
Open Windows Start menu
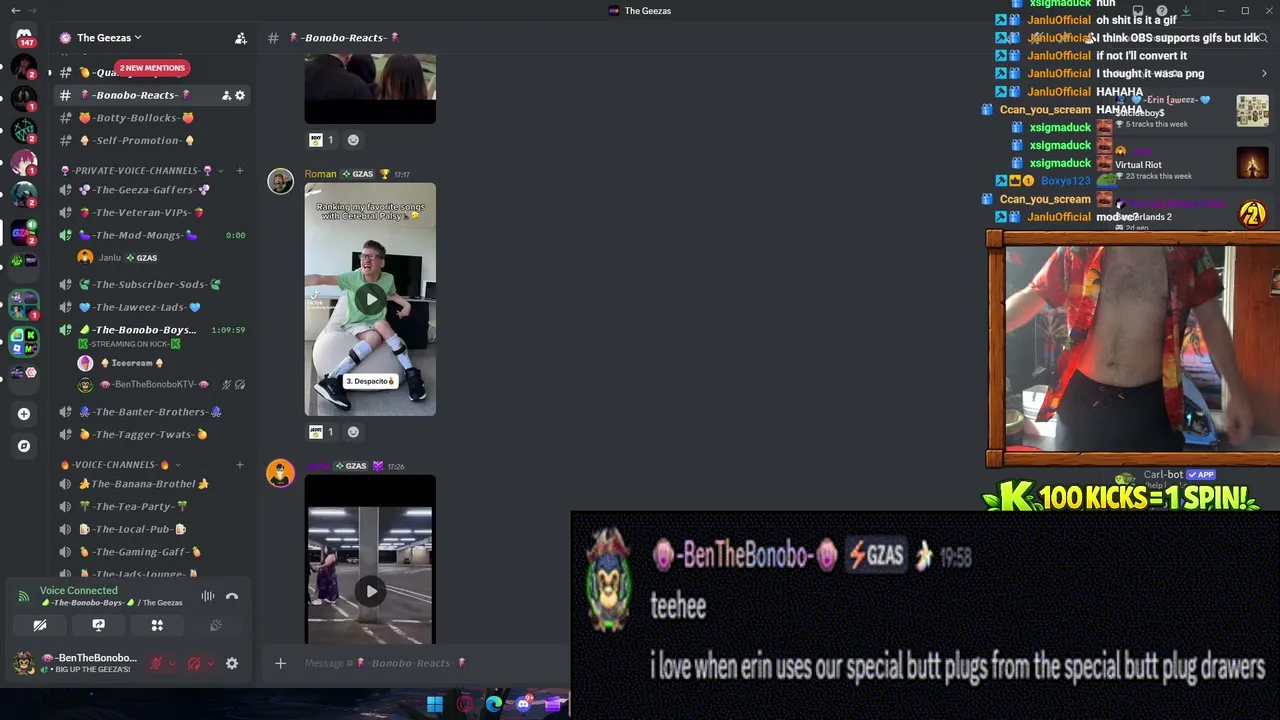(435, 704)
